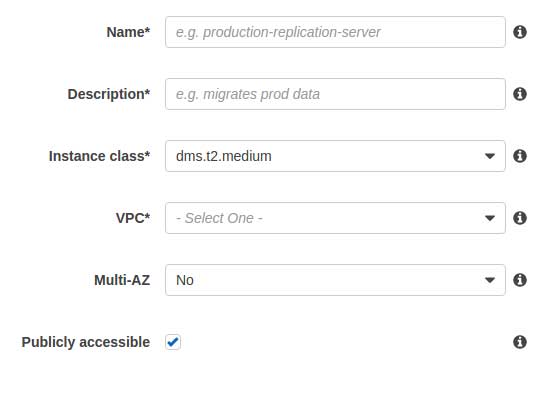
Task: Open the Multi-AZ 'No' selector
Action: pyautogui.click(x=335, y=280)
